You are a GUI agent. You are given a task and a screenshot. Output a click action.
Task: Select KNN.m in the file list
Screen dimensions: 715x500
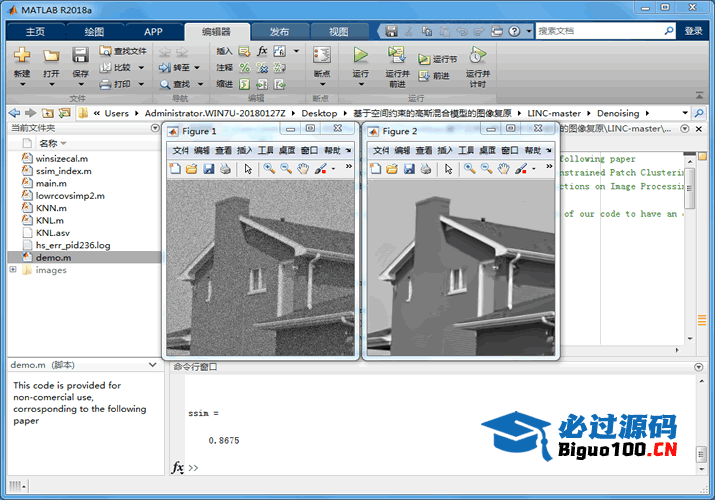coord(85,208)
